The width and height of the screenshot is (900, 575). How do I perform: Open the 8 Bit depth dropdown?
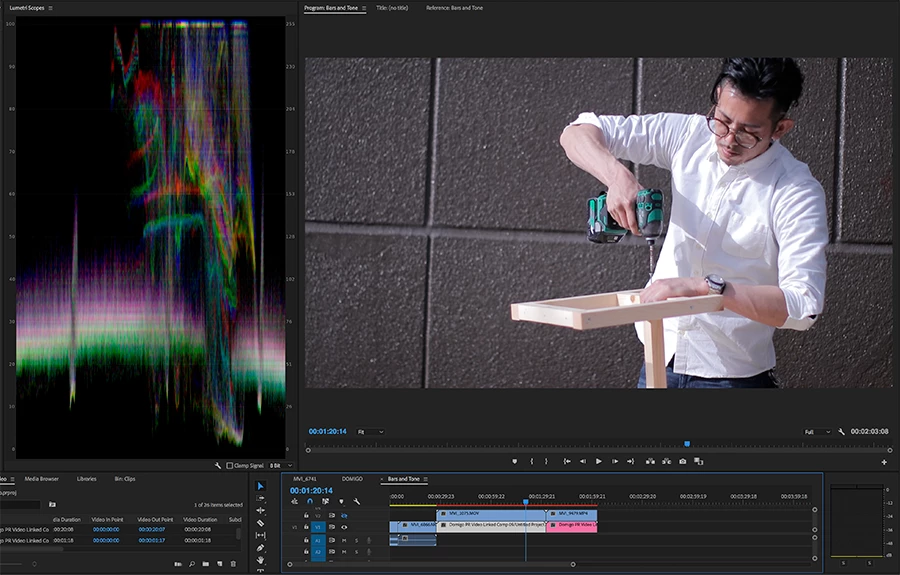(281, 465)
